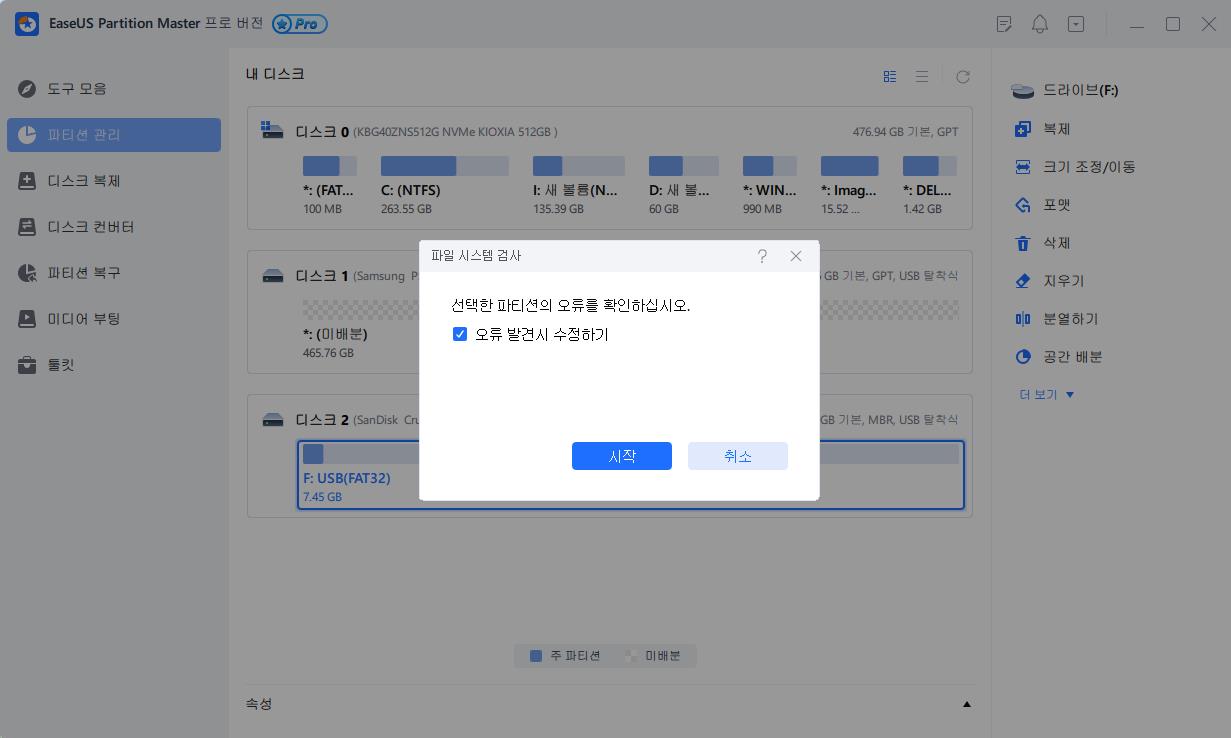Close the file system check dialog
The height and width of the screenshot is (738, 1231).
pyautogui.click(x=796, y=256)
